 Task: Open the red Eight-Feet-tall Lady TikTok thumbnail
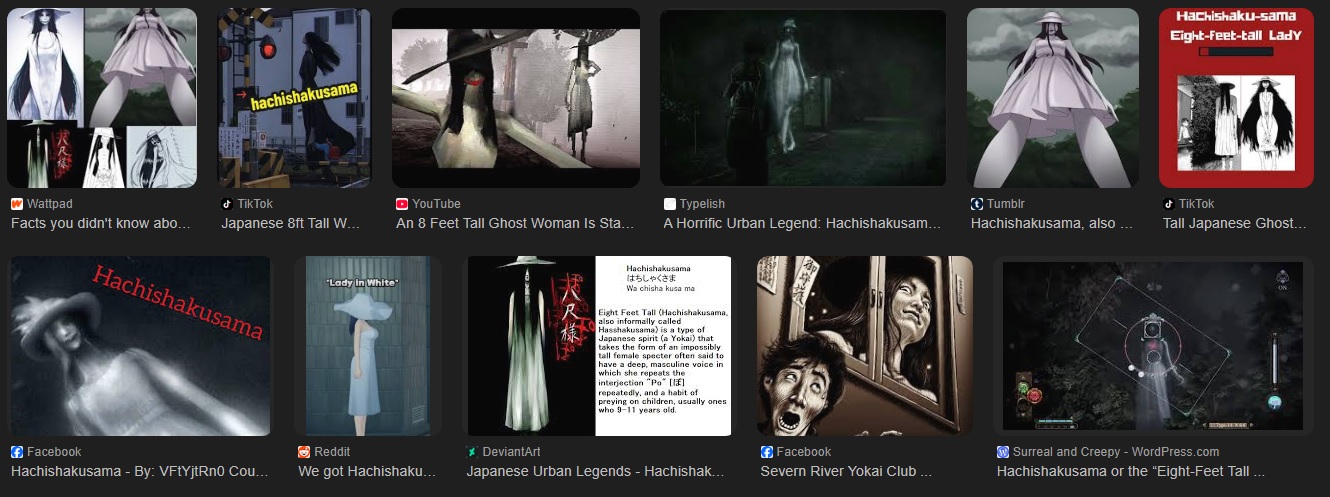click(x=1236, y=98)
